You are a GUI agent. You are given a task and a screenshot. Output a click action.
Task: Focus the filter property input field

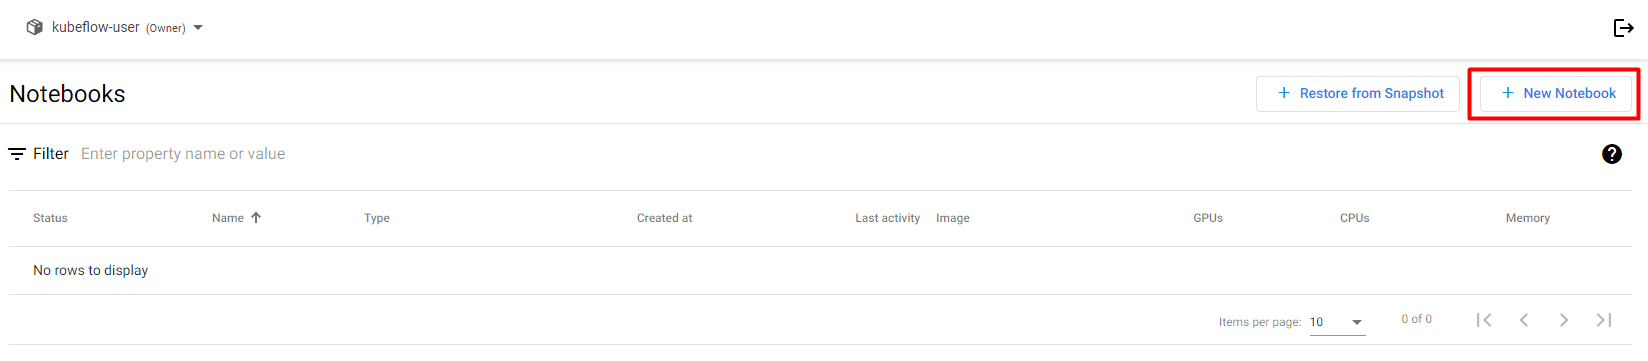[800, 154]
